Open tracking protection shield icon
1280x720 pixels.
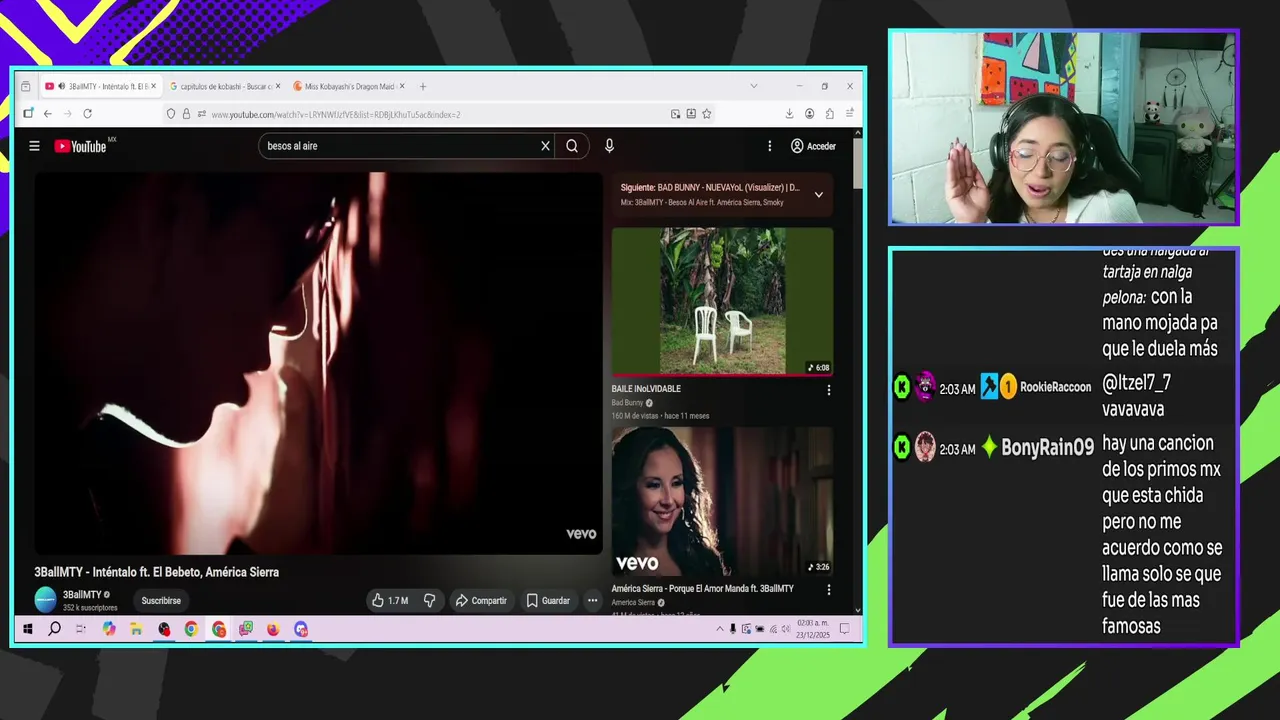170,114
